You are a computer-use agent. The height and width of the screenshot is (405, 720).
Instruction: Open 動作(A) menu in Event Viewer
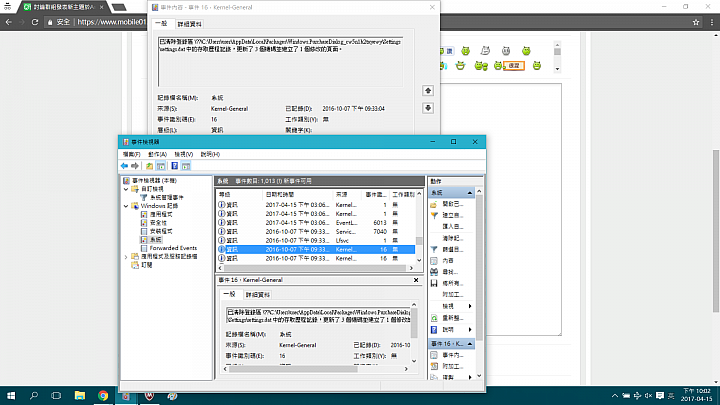(157, 154)
